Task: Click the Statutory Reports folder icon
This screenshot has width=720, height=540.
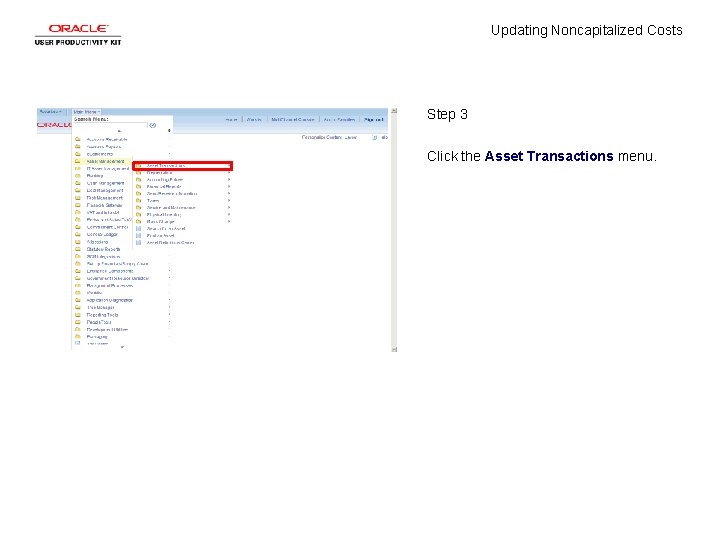Action: pyautogui.click(x=78, y=249)
